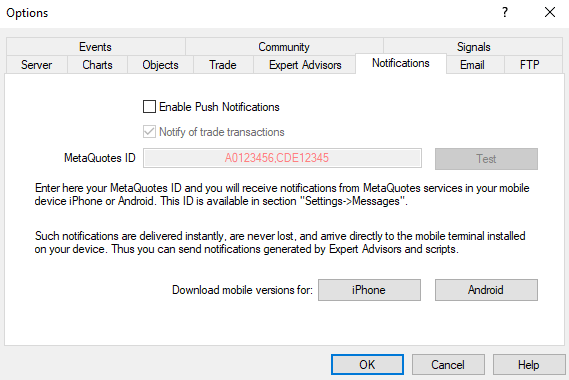Click the Test button

point(486,159)
